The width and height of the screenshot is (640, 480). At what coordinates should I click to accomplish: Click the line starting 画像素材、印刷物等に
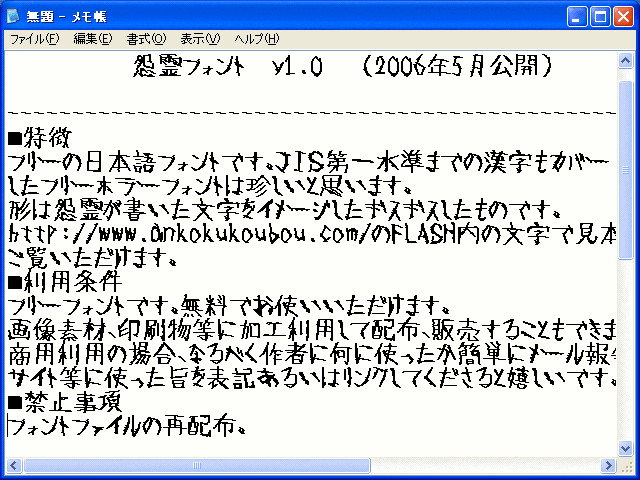point(312,329)
